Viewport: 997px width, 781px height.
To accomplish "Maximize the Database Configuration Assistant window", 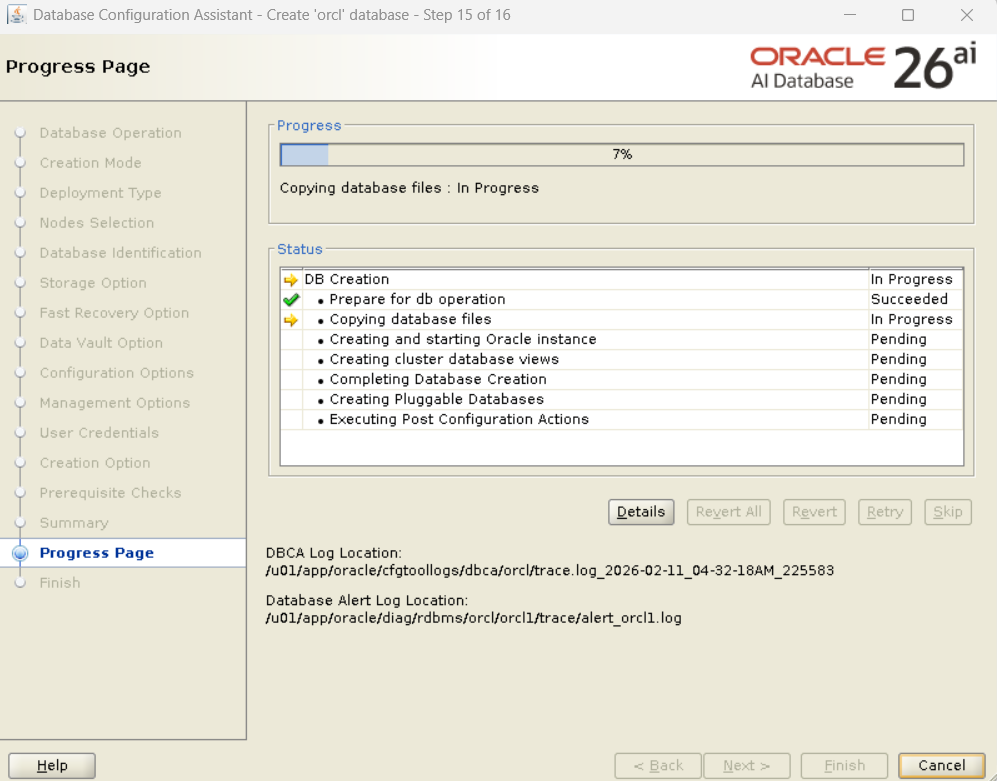I will pos(907,15).
